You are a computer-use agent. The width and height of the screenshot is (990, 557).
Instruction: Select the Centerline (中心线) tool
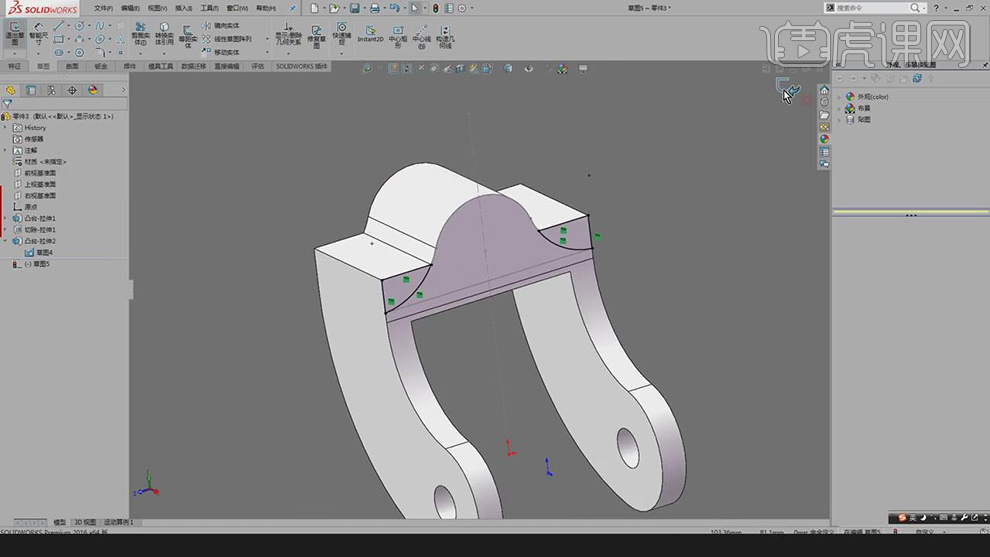point(422,37)
